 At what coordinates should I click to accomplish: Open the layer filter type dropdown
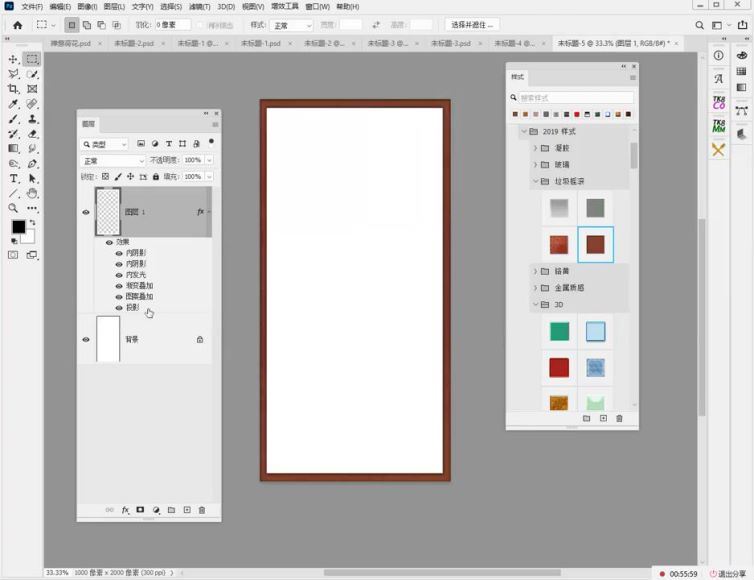coord(104,144)
